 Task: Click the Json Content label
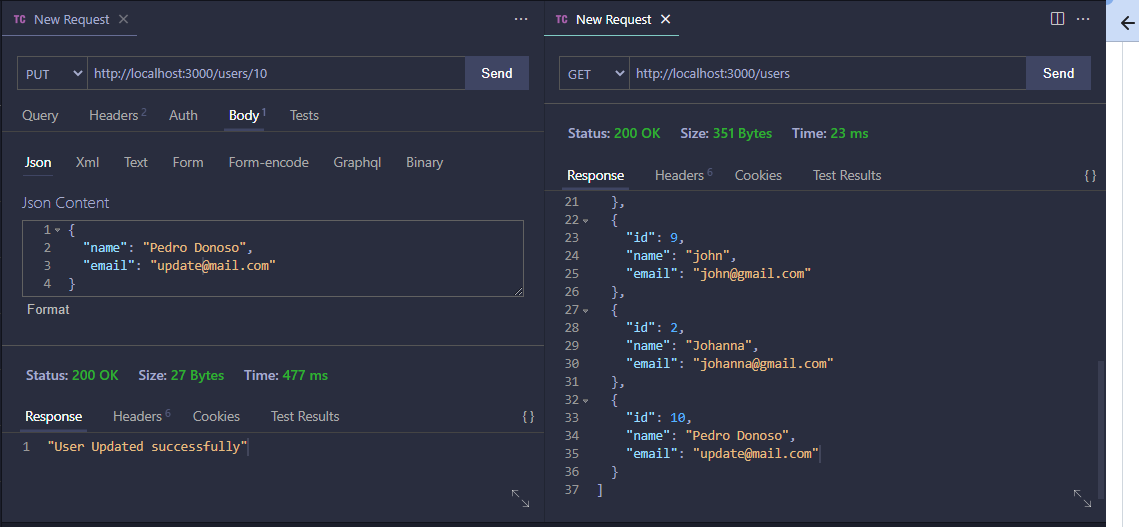(x=65, y=203)
